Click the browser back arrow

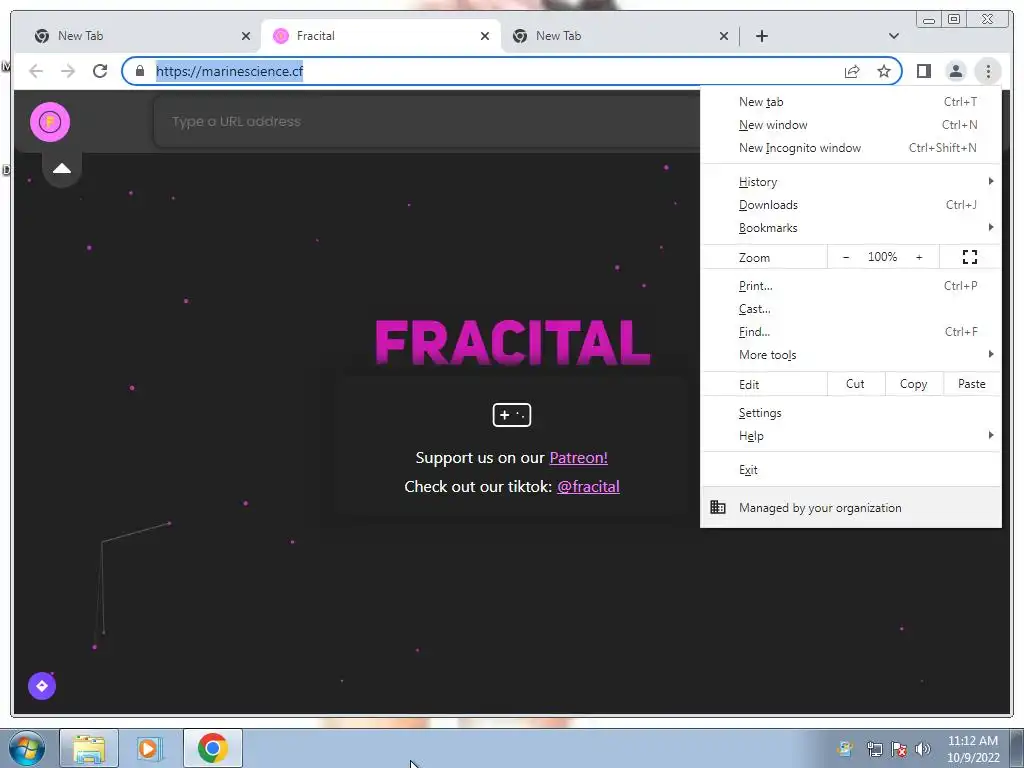pyautogui.click(x=36, y=71)
